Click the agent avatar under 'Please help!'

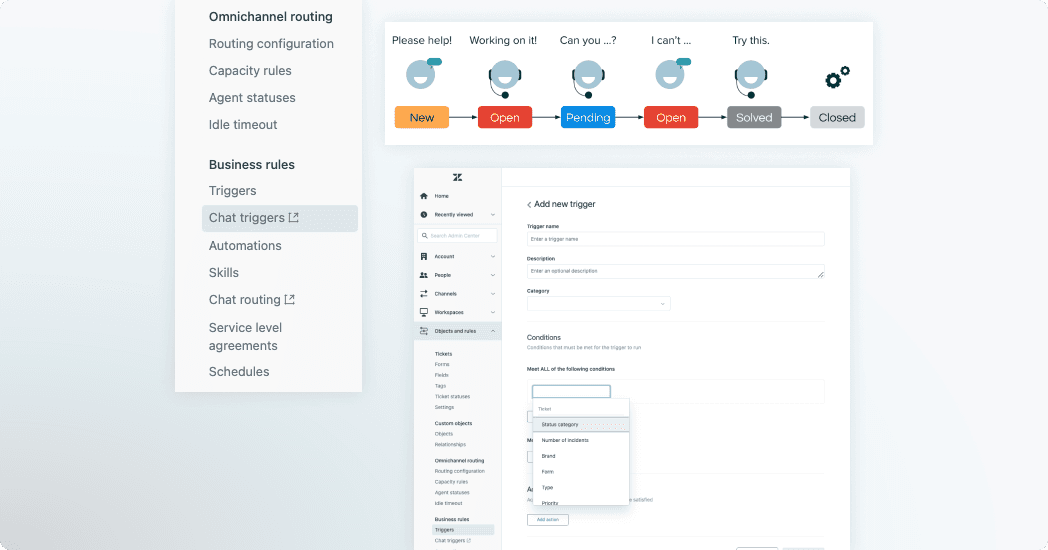pyautogui.click(x=422, y=74)
